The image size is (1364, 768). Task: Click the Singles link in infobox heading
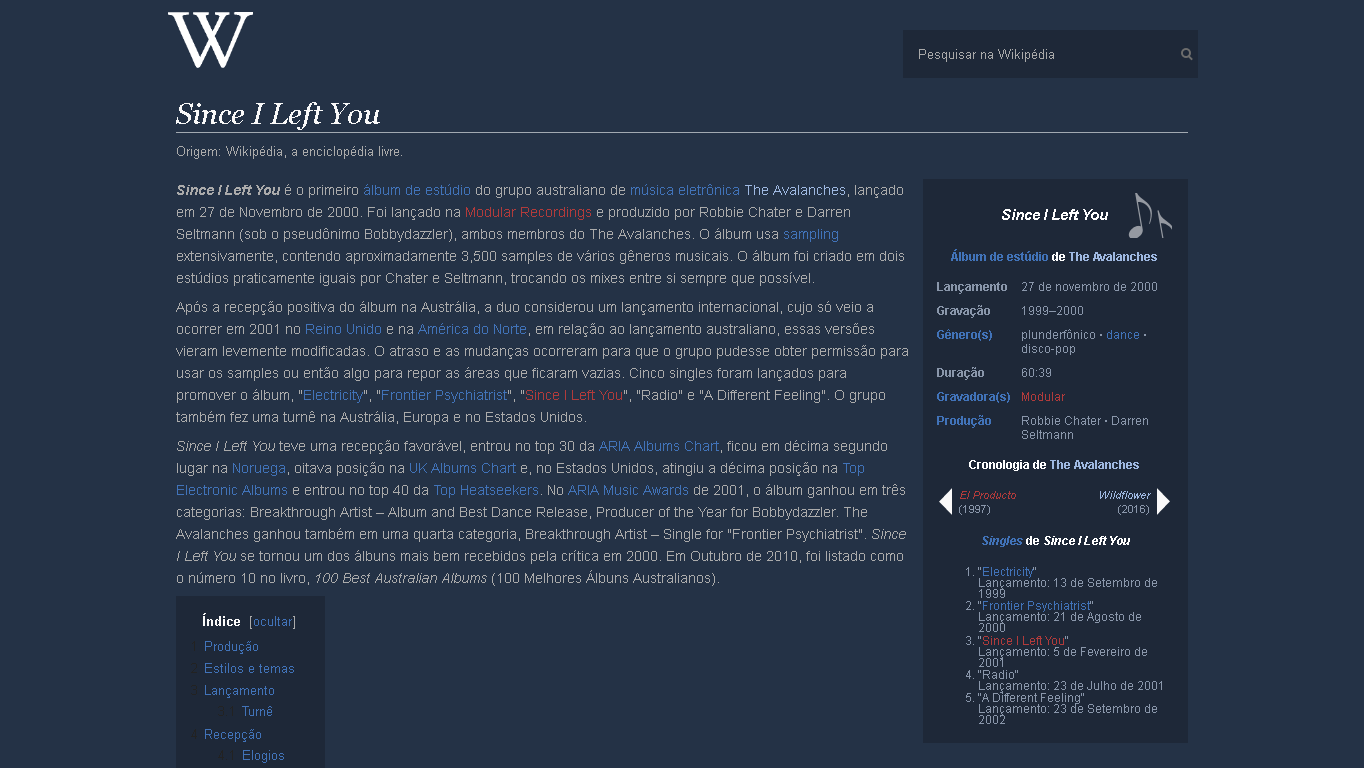[1002, 541]
